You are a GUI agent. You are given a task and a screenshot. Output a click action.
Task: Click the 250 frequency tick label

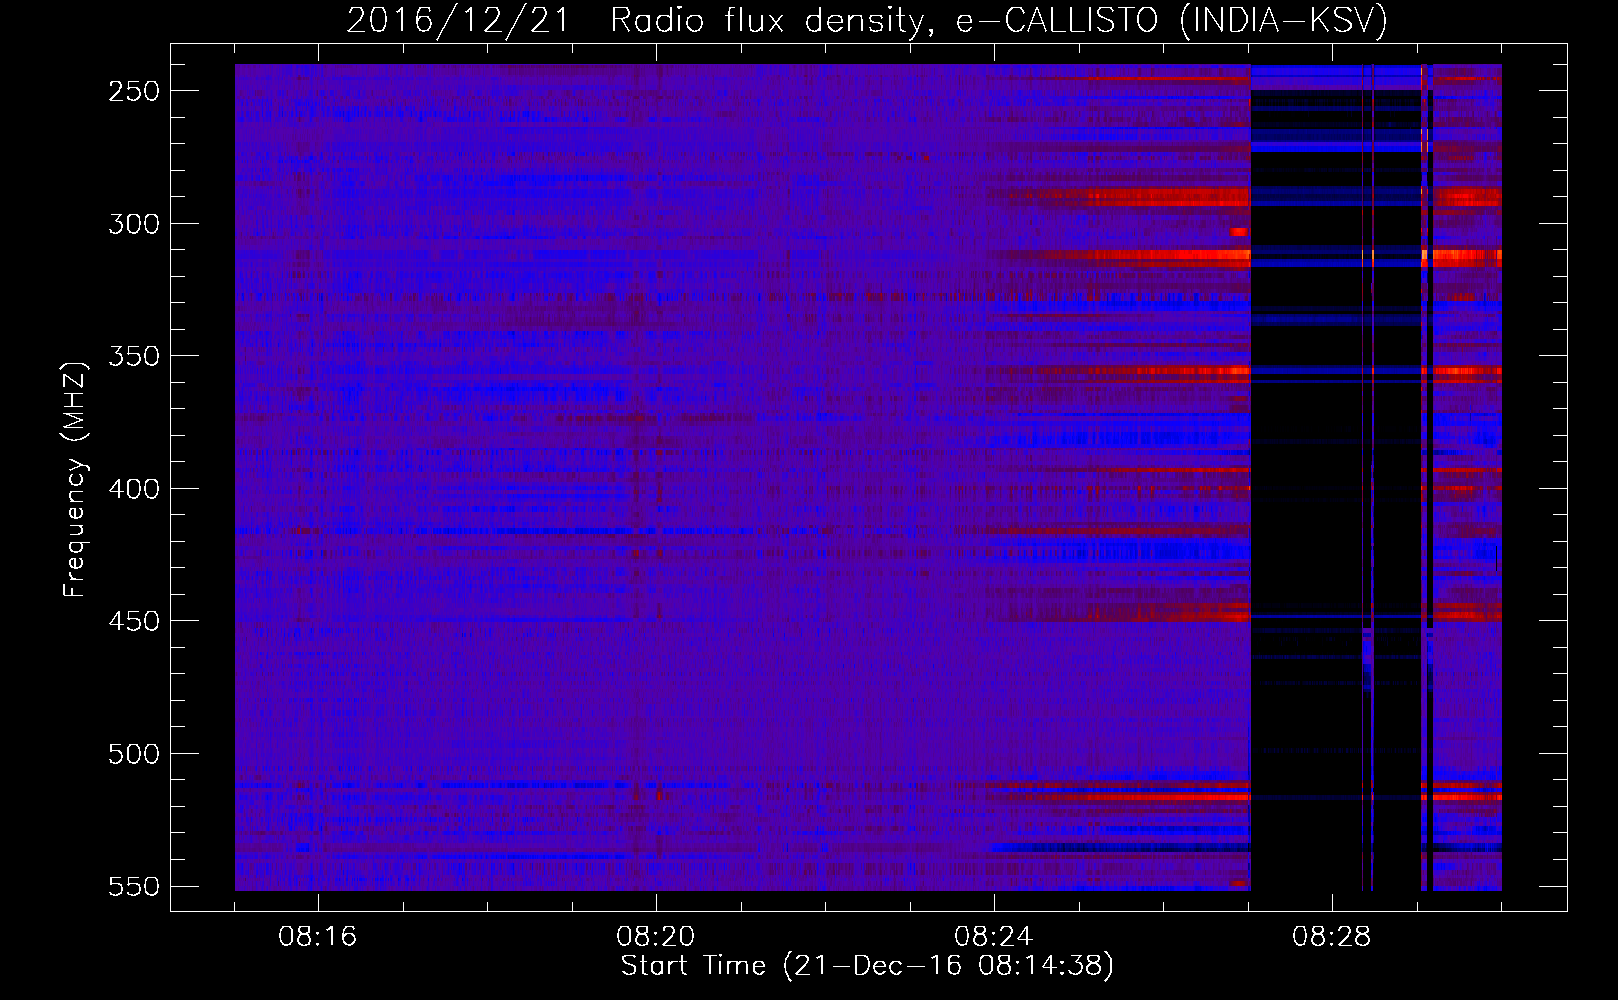tap(134, 91)
